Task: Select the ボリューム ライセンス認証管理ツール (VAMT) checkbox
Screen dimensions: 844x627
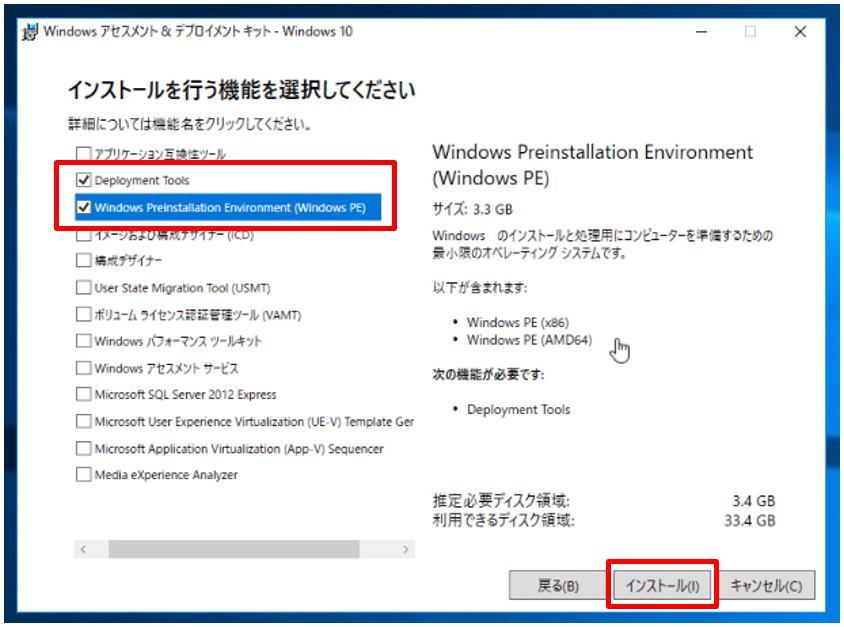Action: [x=83, y=314]
